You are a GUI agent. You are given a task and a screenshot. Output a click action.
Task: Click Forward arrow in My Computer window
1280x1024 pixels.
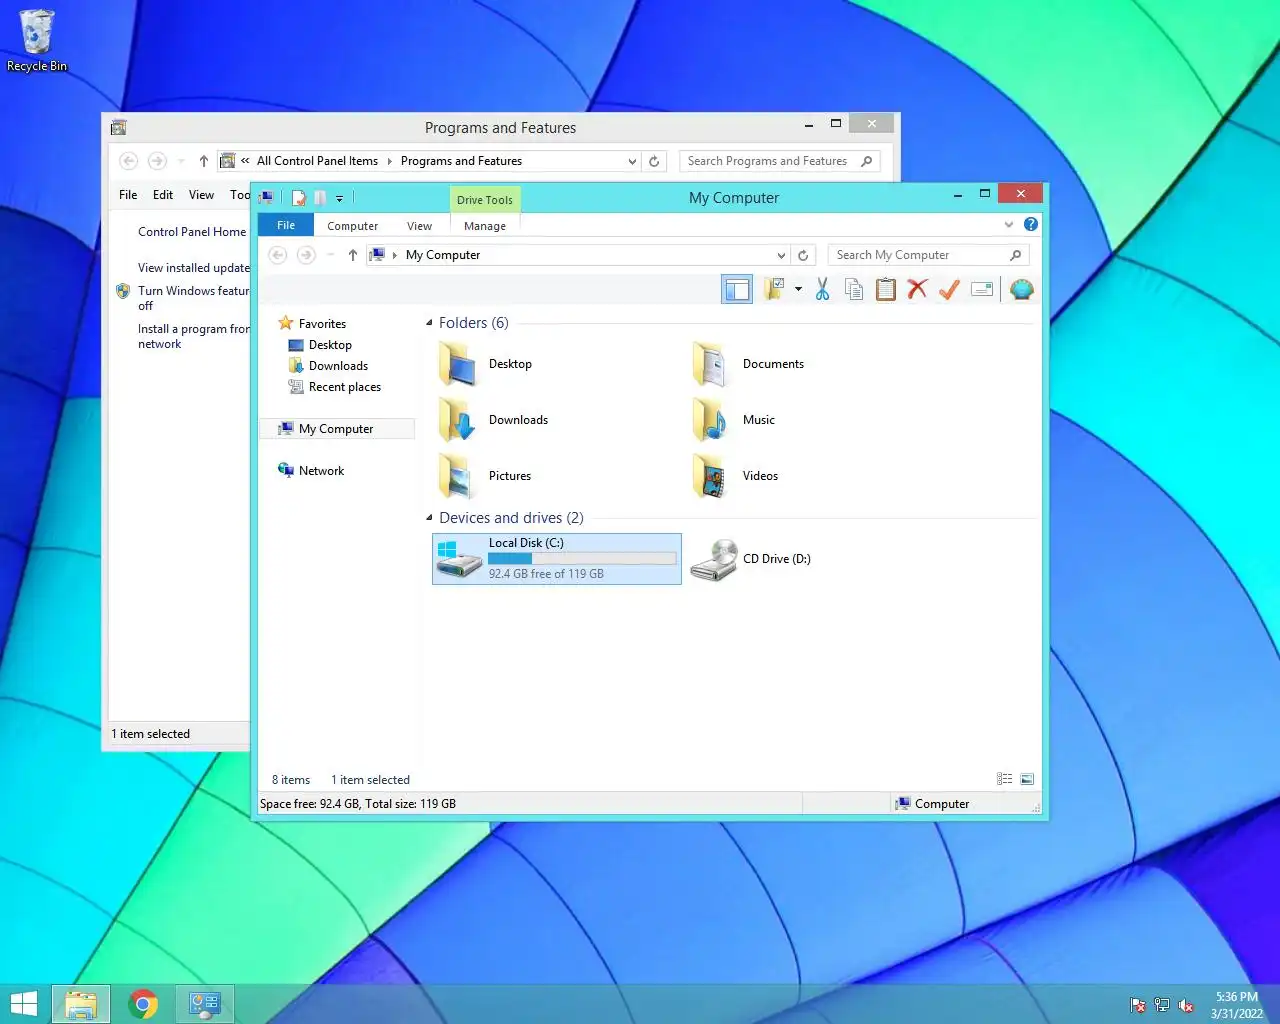[x=306, y=255]
